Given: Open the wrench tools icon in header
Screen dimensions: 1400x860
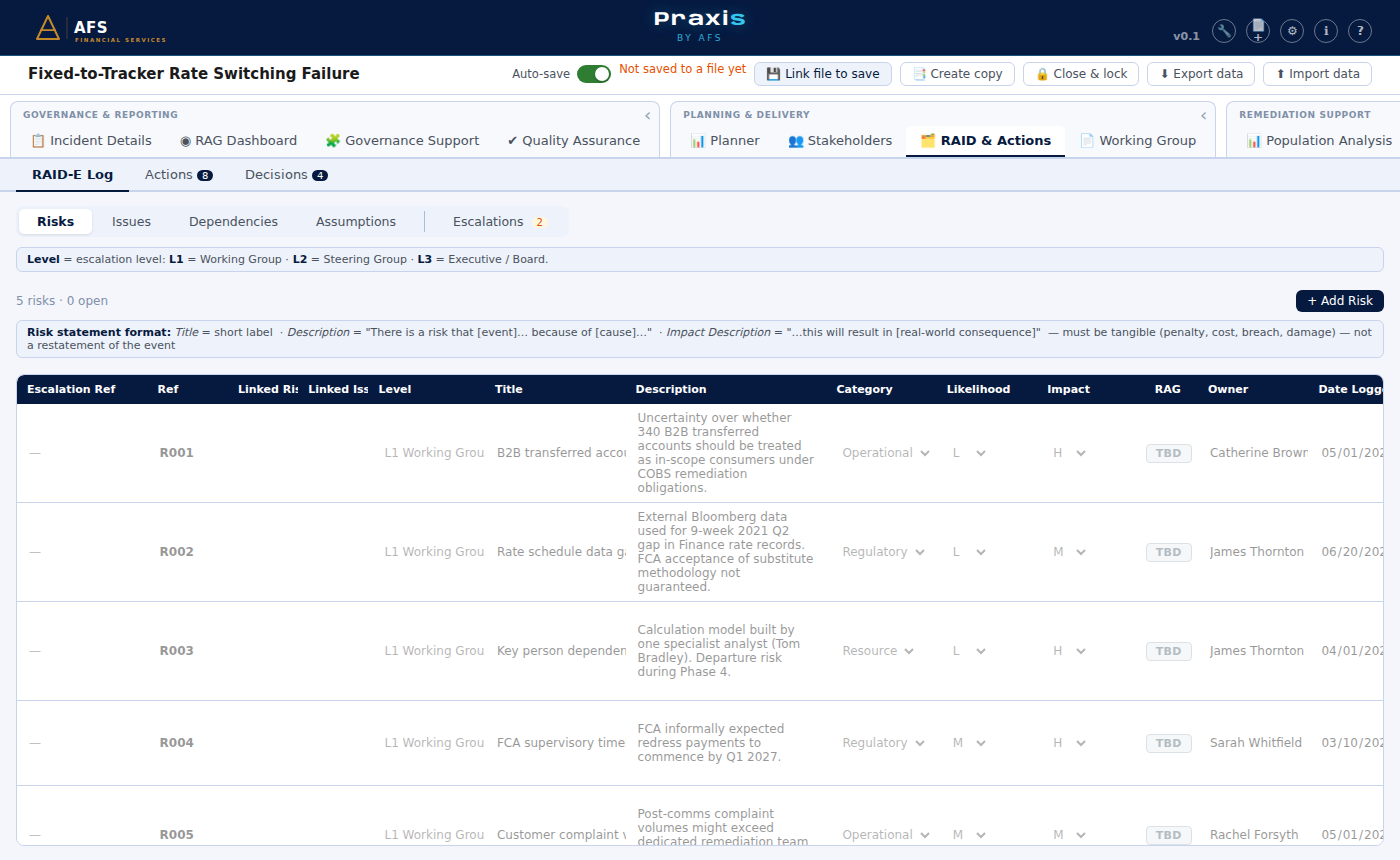Looking at the screenshot, I should coord(1224,31).
